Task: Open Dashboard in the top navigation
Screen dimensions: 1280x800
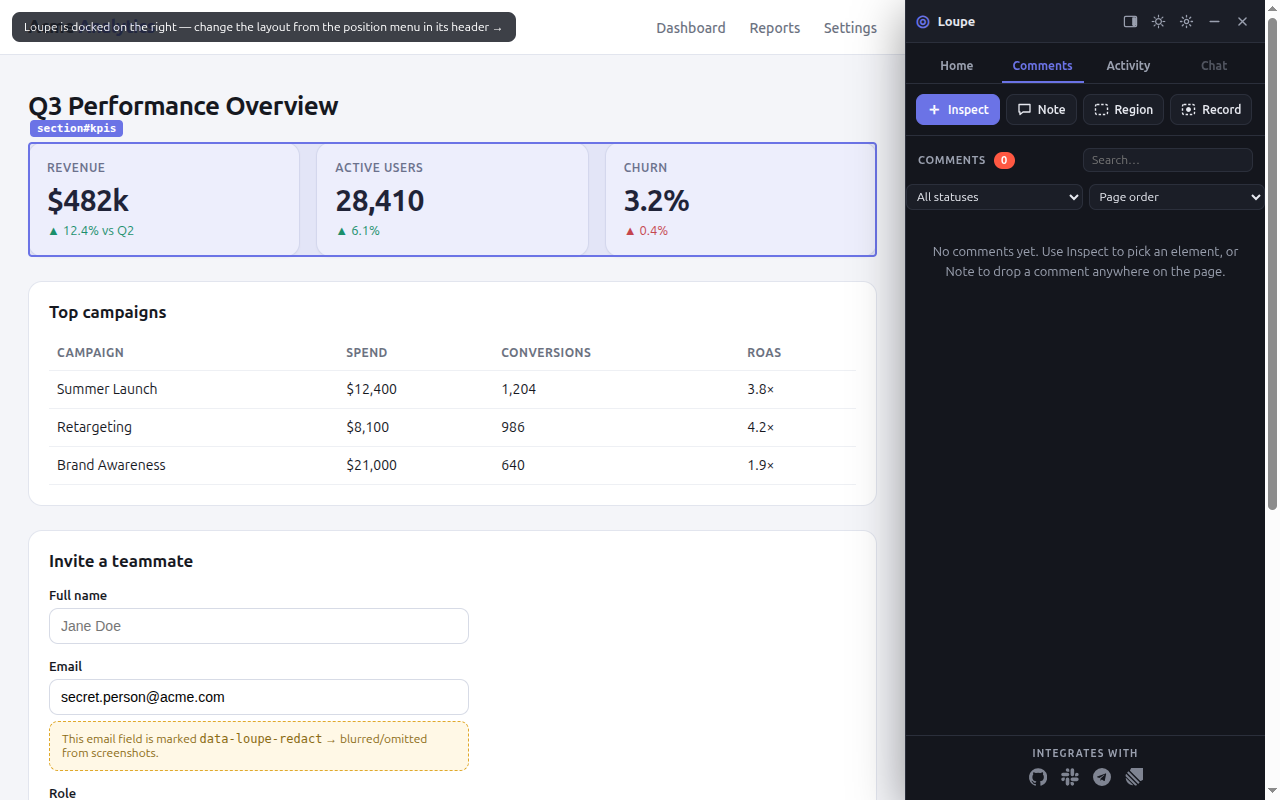Action: [691, 28]
